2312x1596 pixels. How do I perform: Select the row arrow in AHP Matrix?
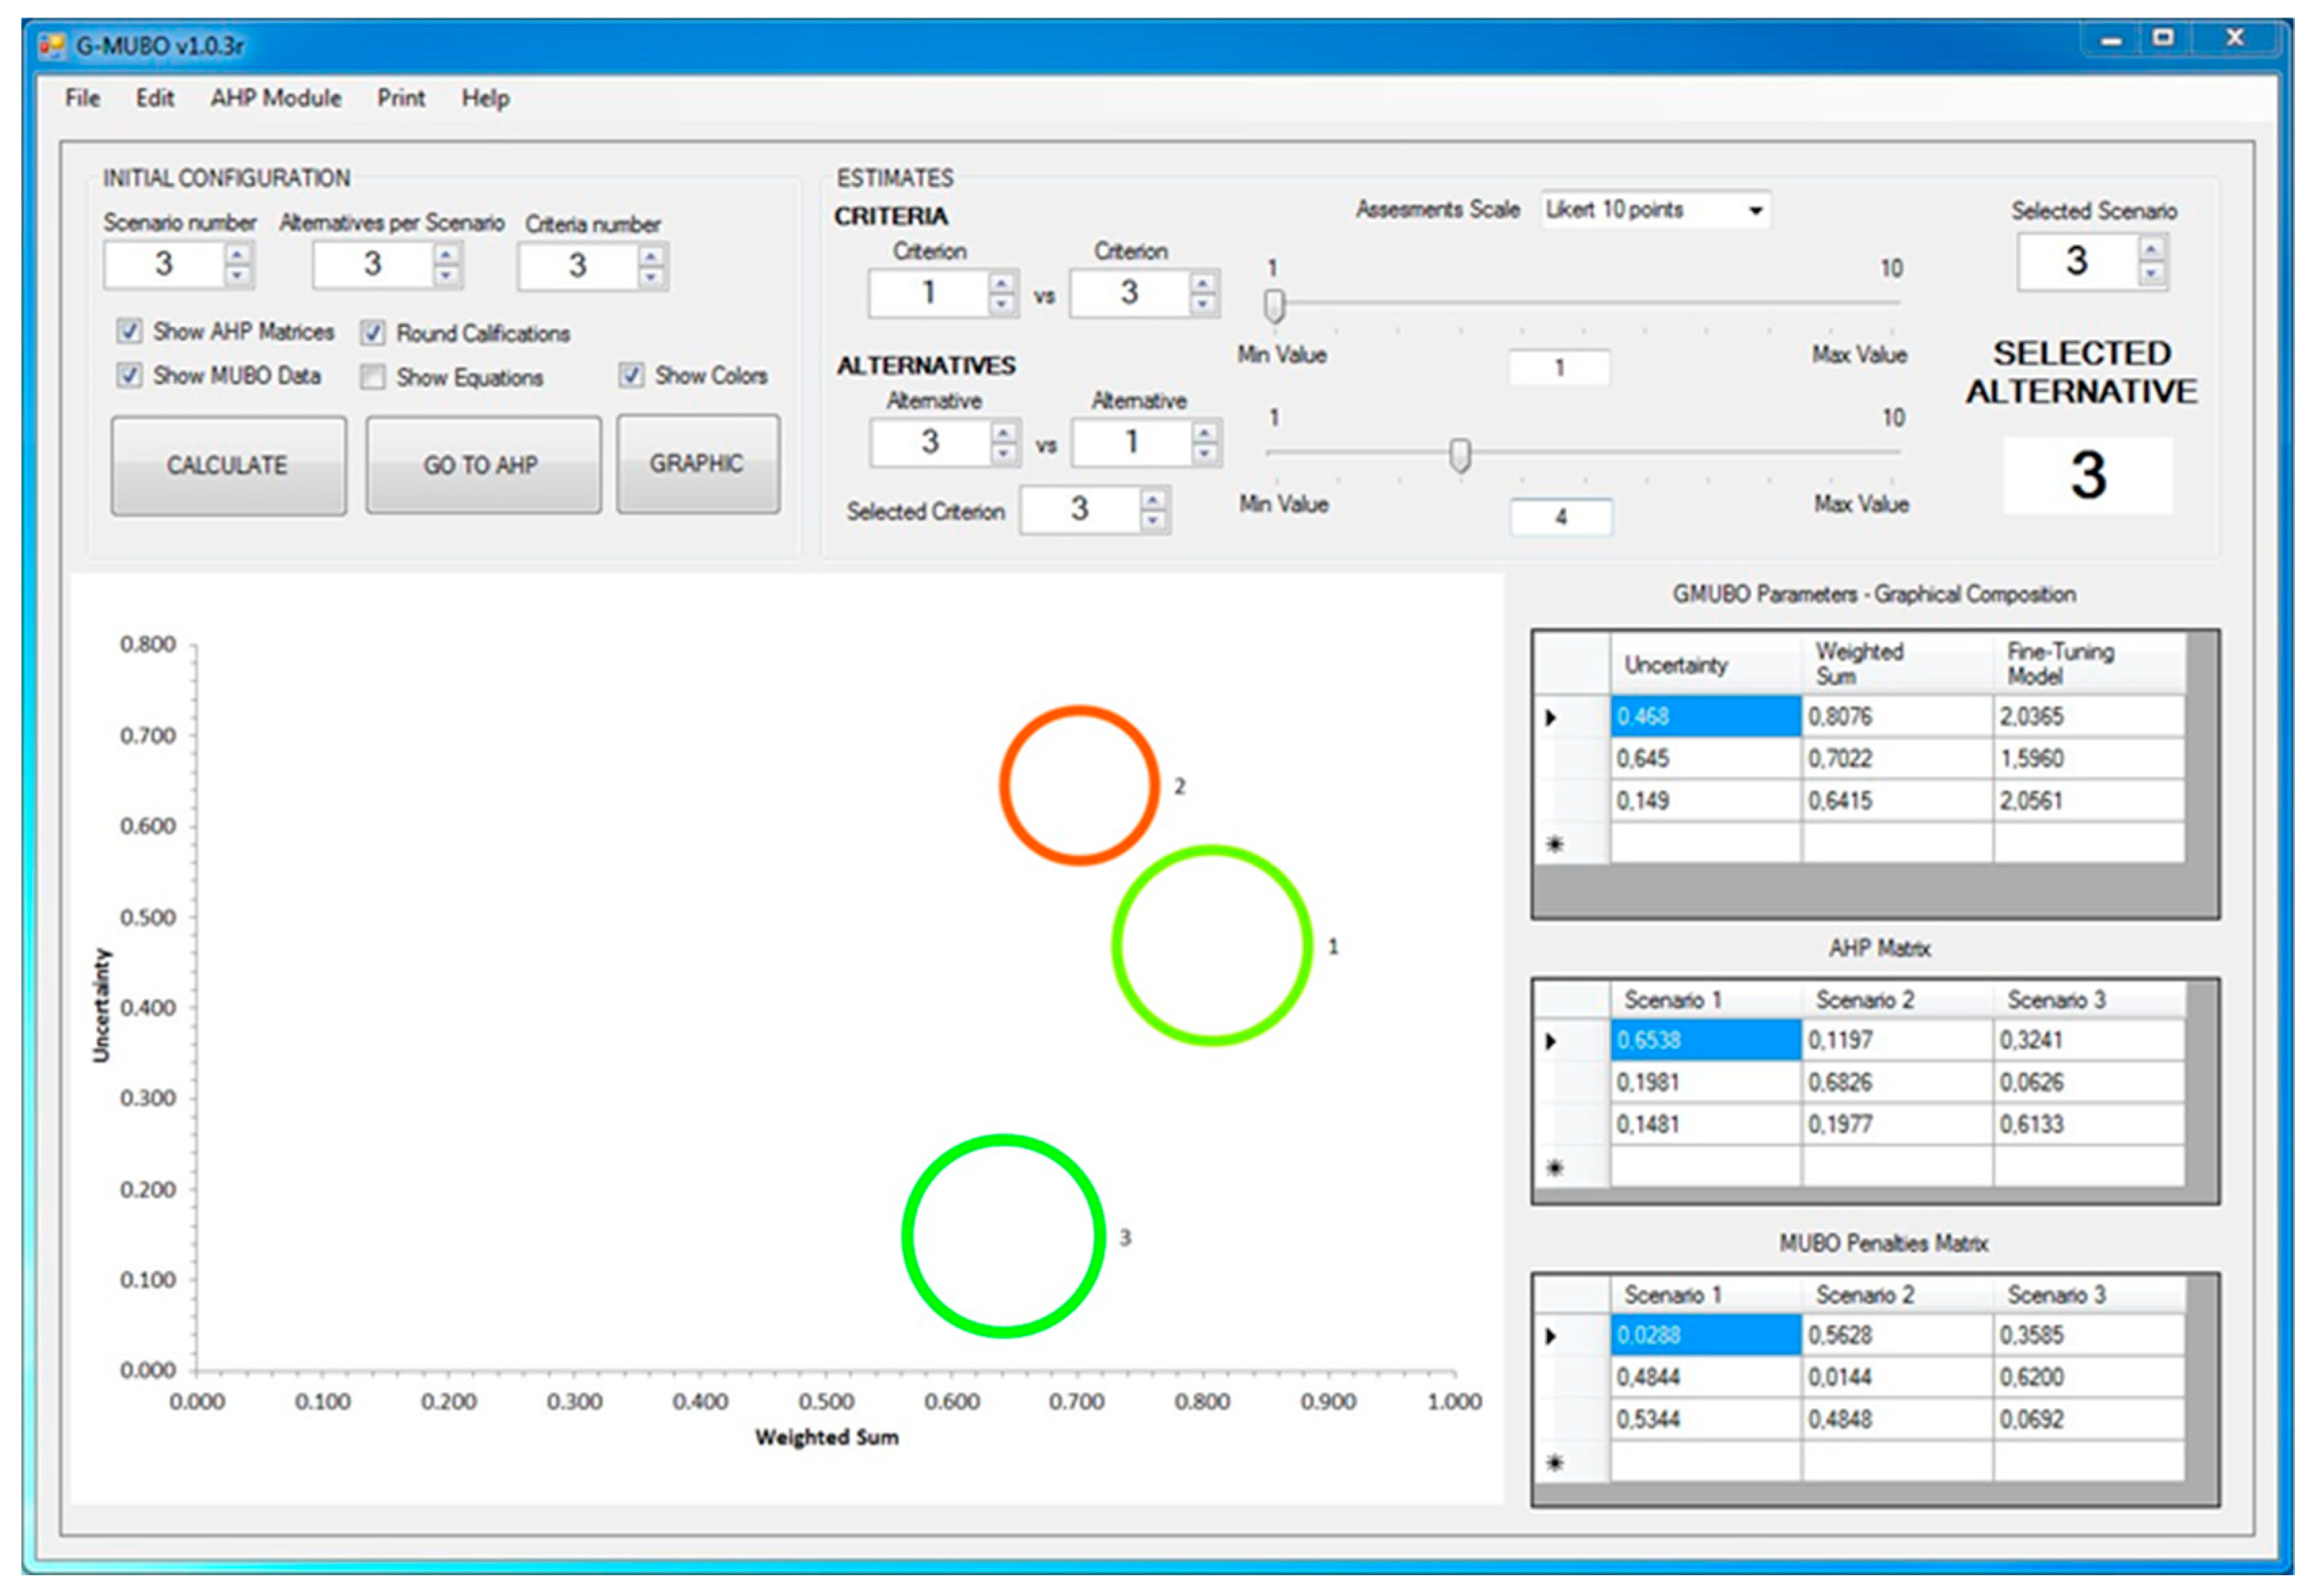click(1551, 1041)
